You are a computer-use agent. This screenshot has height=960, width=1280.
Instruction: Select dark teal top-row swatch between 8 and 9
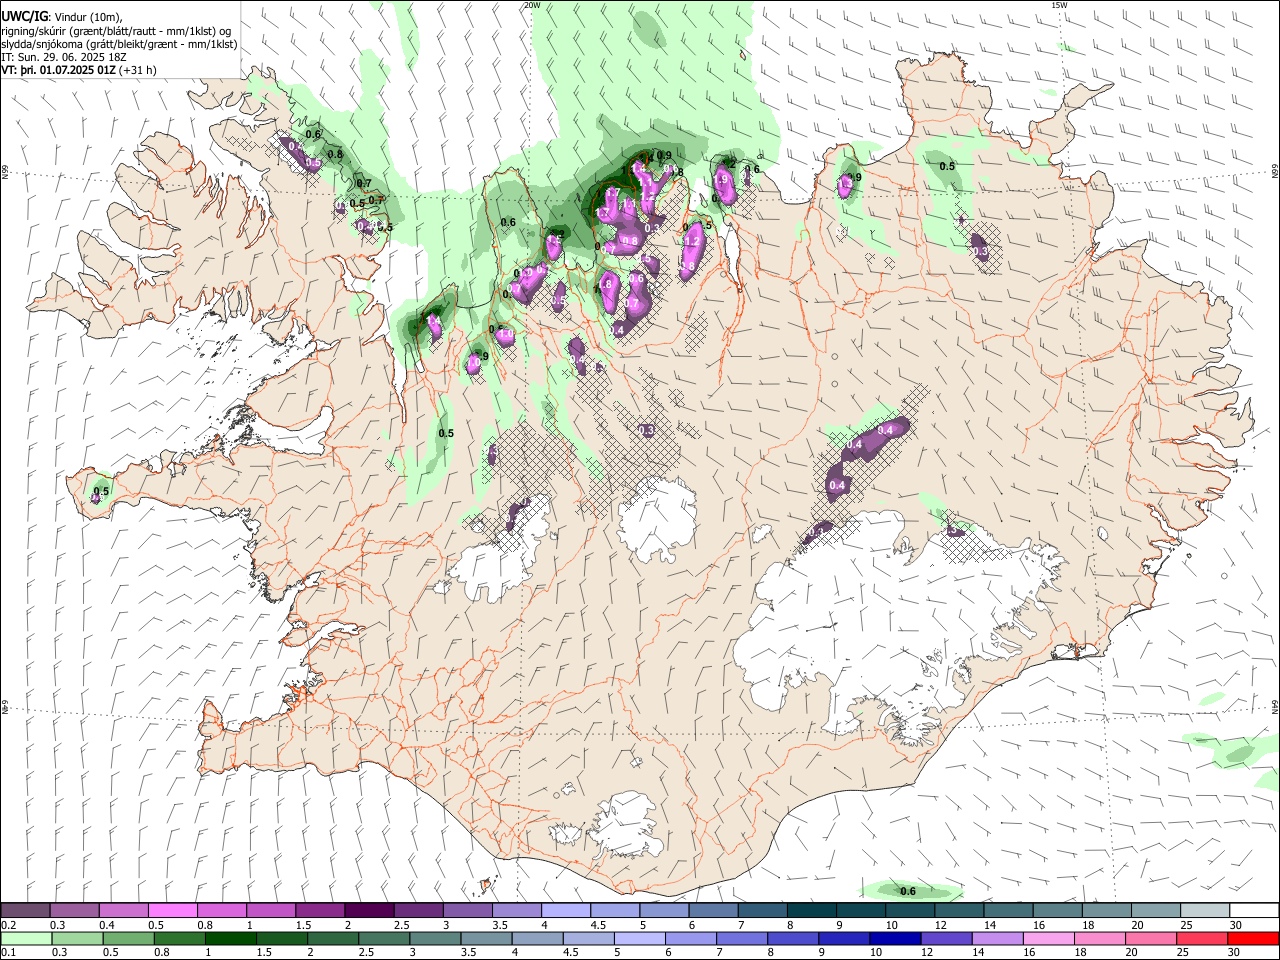pyautogui.click(x=811, y=911)
